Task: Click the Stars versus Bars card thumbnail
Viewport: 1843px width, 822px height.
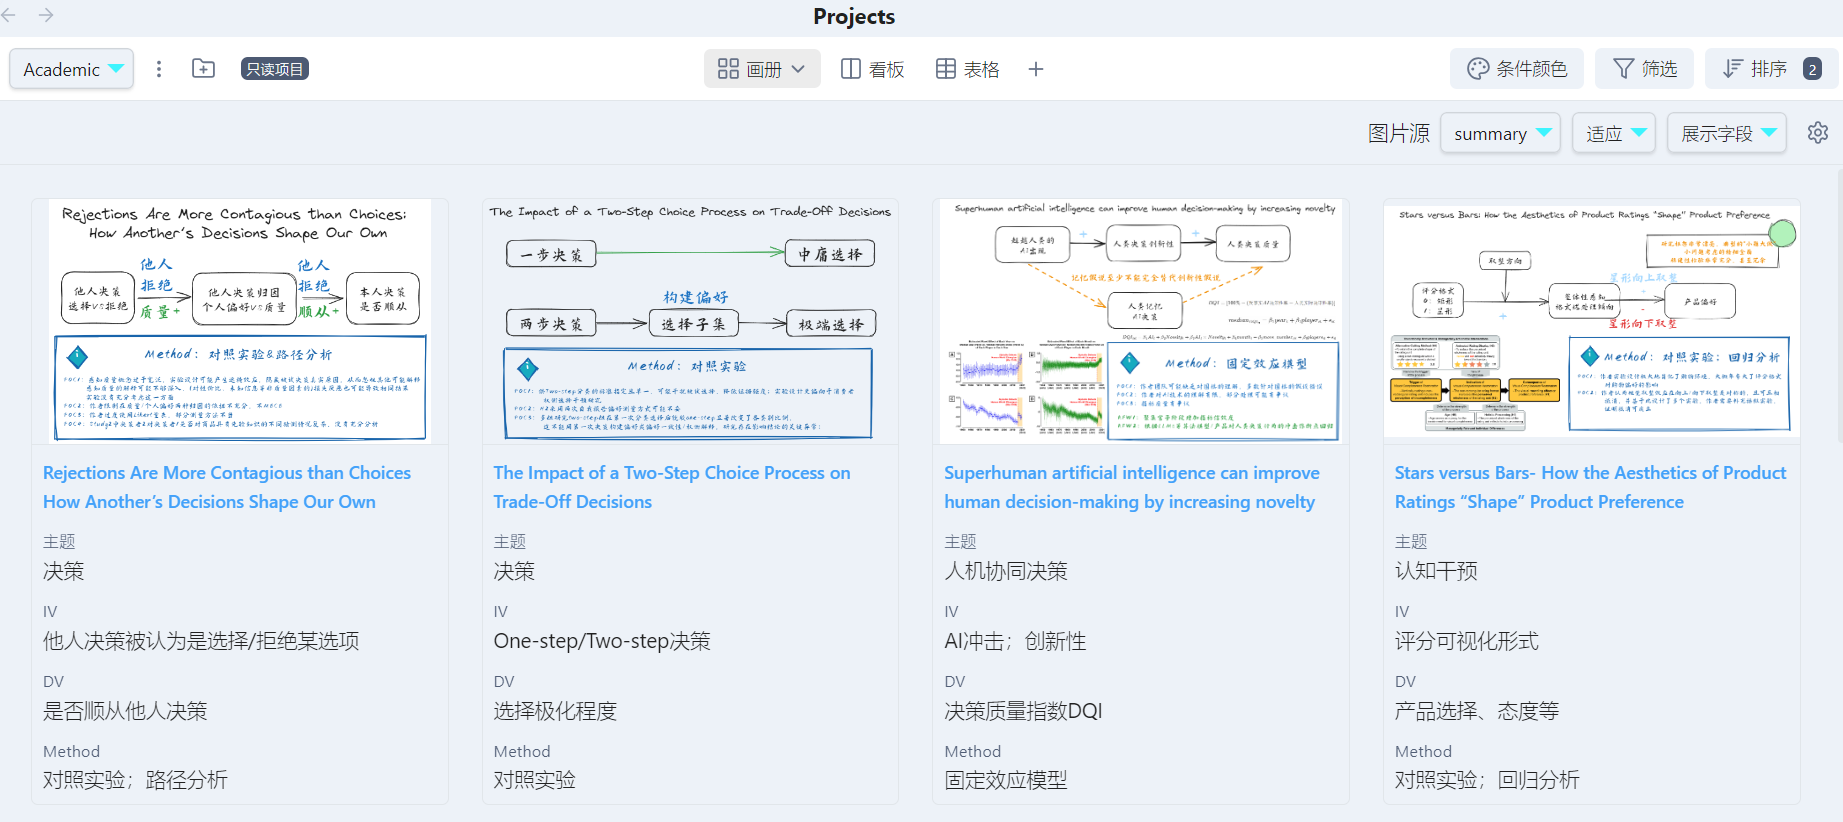Action: coord(1591,321)
